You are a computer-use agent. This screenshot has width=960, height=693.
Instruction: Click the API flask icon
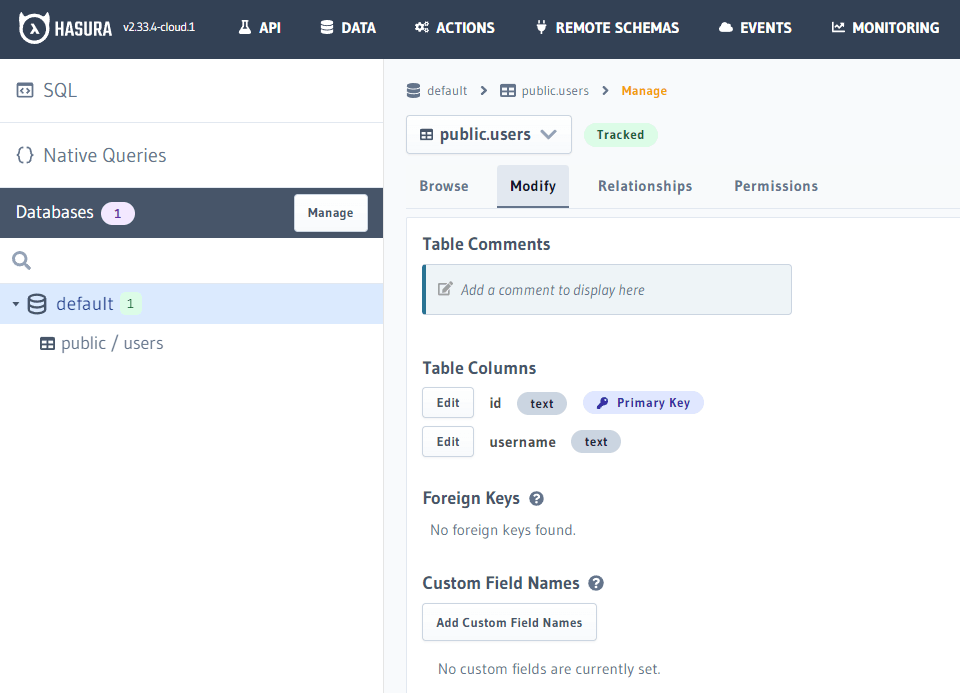click(x=245, y=28)
